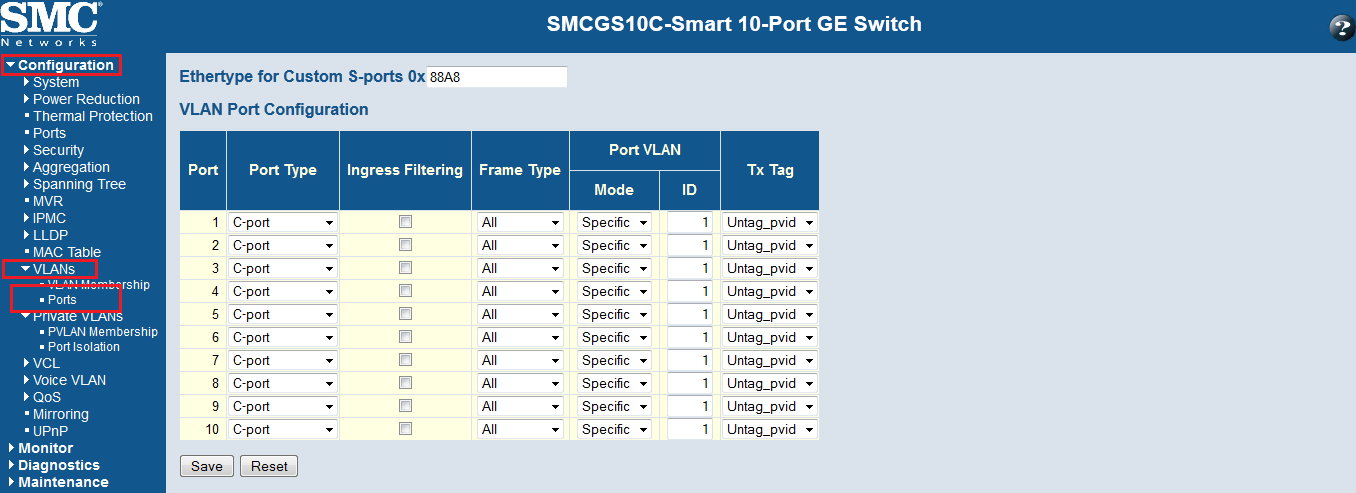Click the Custom S-ports Ethertype field
Screen dimensions: 1356x493
click(496, 77)
